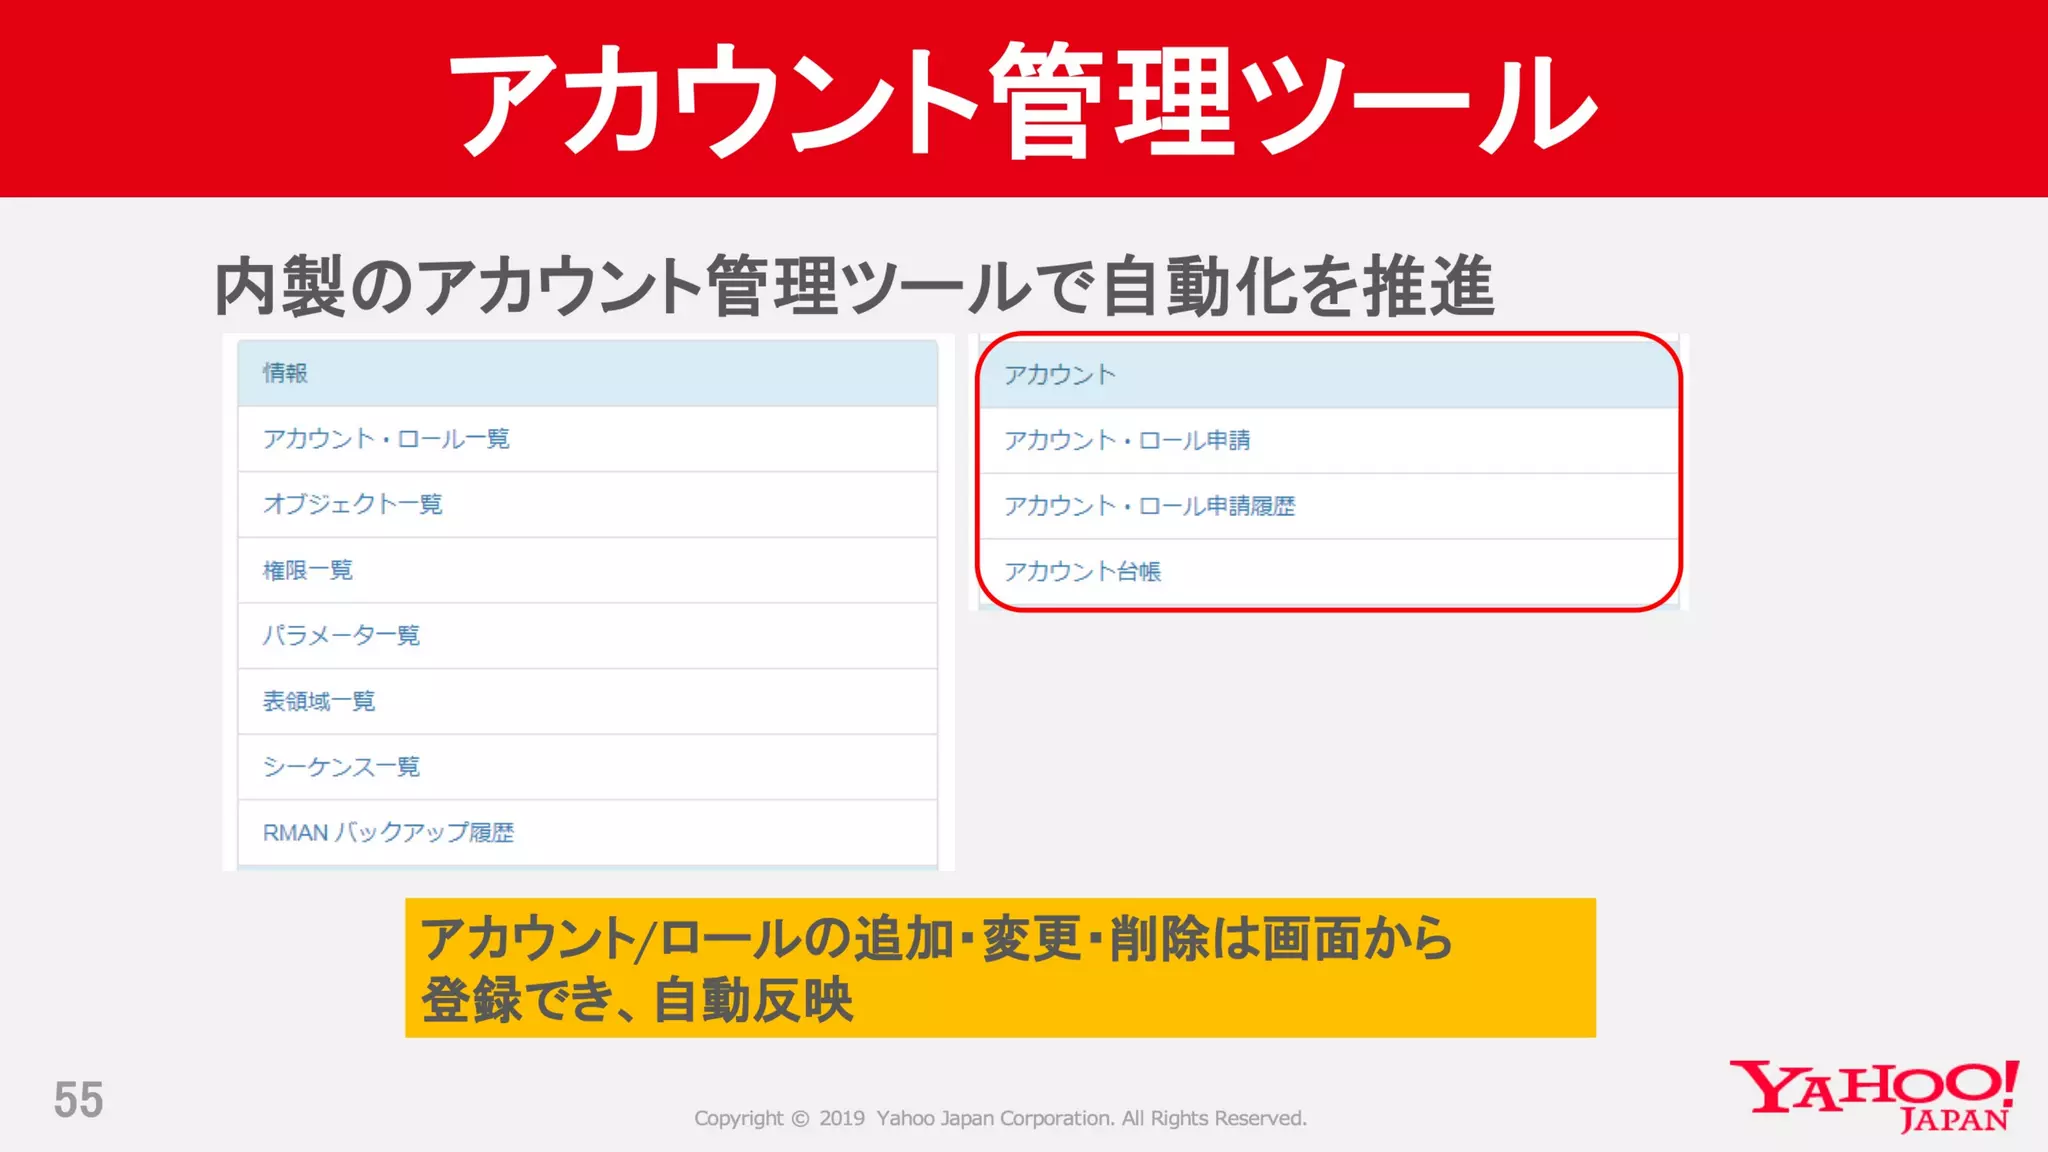This screenshot has height=1152, width=2048.
Task: Click the slide number 55
Action: click(78, 1100)
